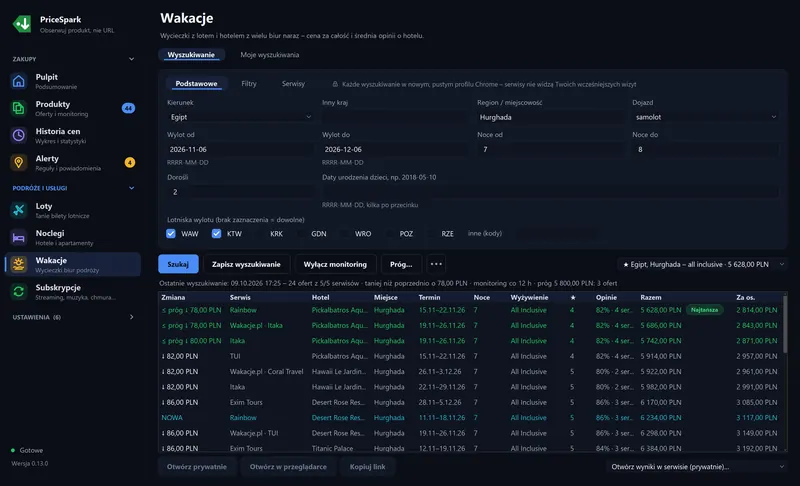Focus the inne (kody) airport field
This screenshot has width=800, height=486.
557,234
